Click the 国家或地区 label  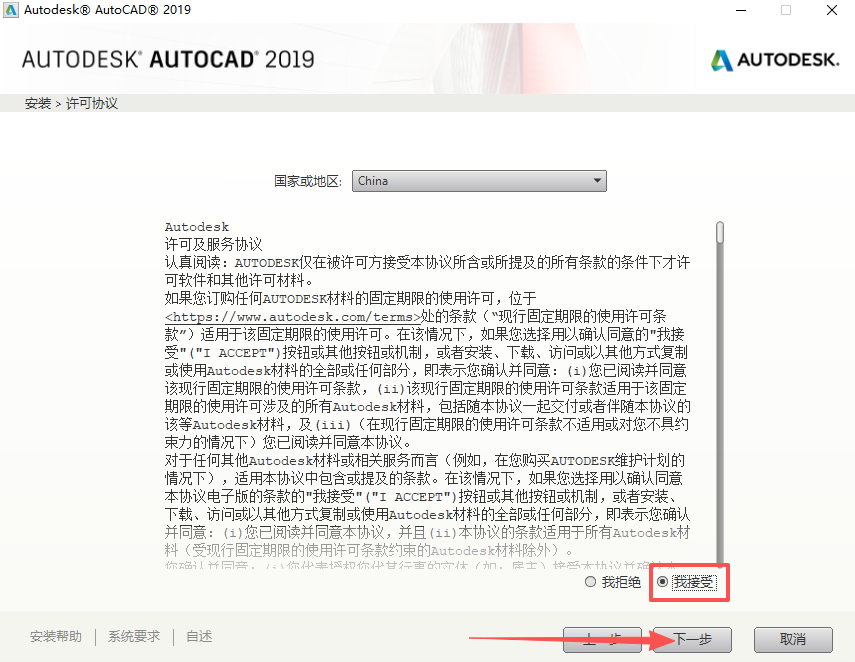[309, 182]
